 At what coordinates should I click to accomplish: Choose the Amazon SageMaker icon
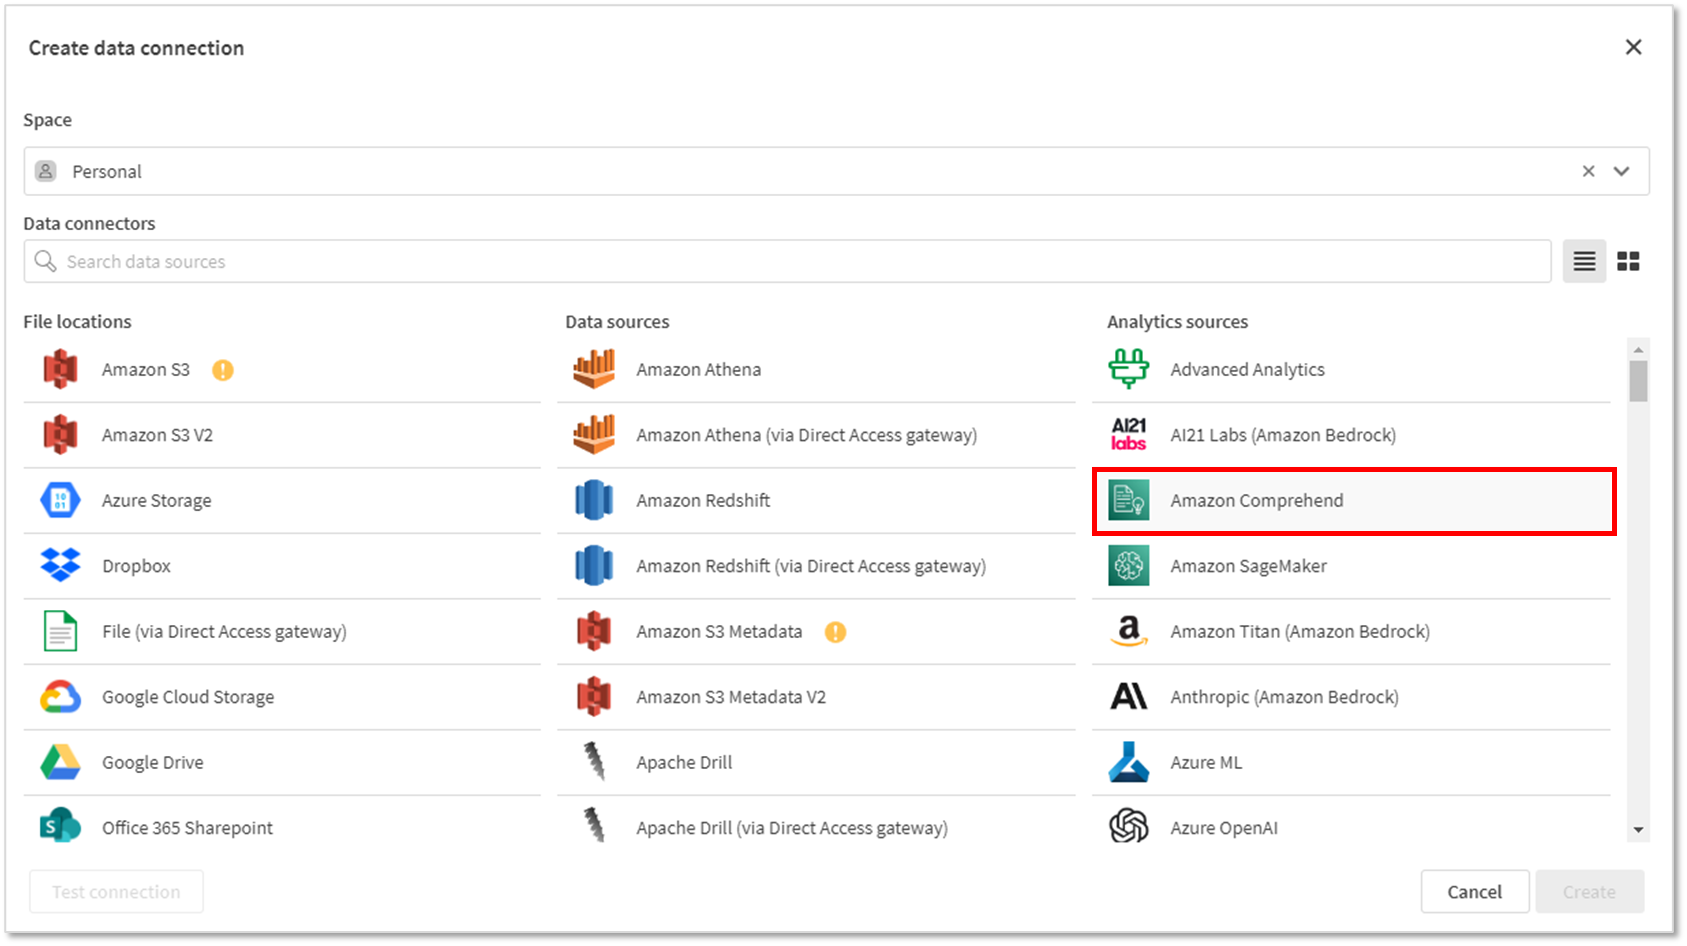[x=1129, y=566]
